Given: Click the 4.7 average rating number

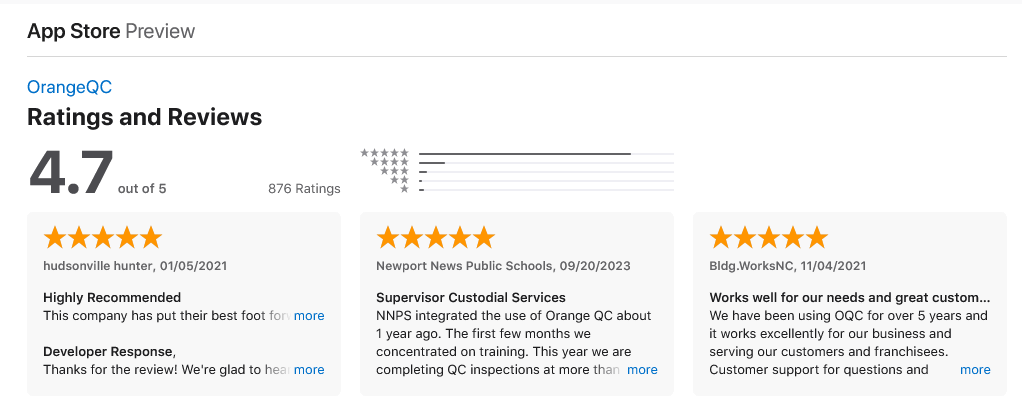Looking at the screenshot, I should (x=71, y=174).
